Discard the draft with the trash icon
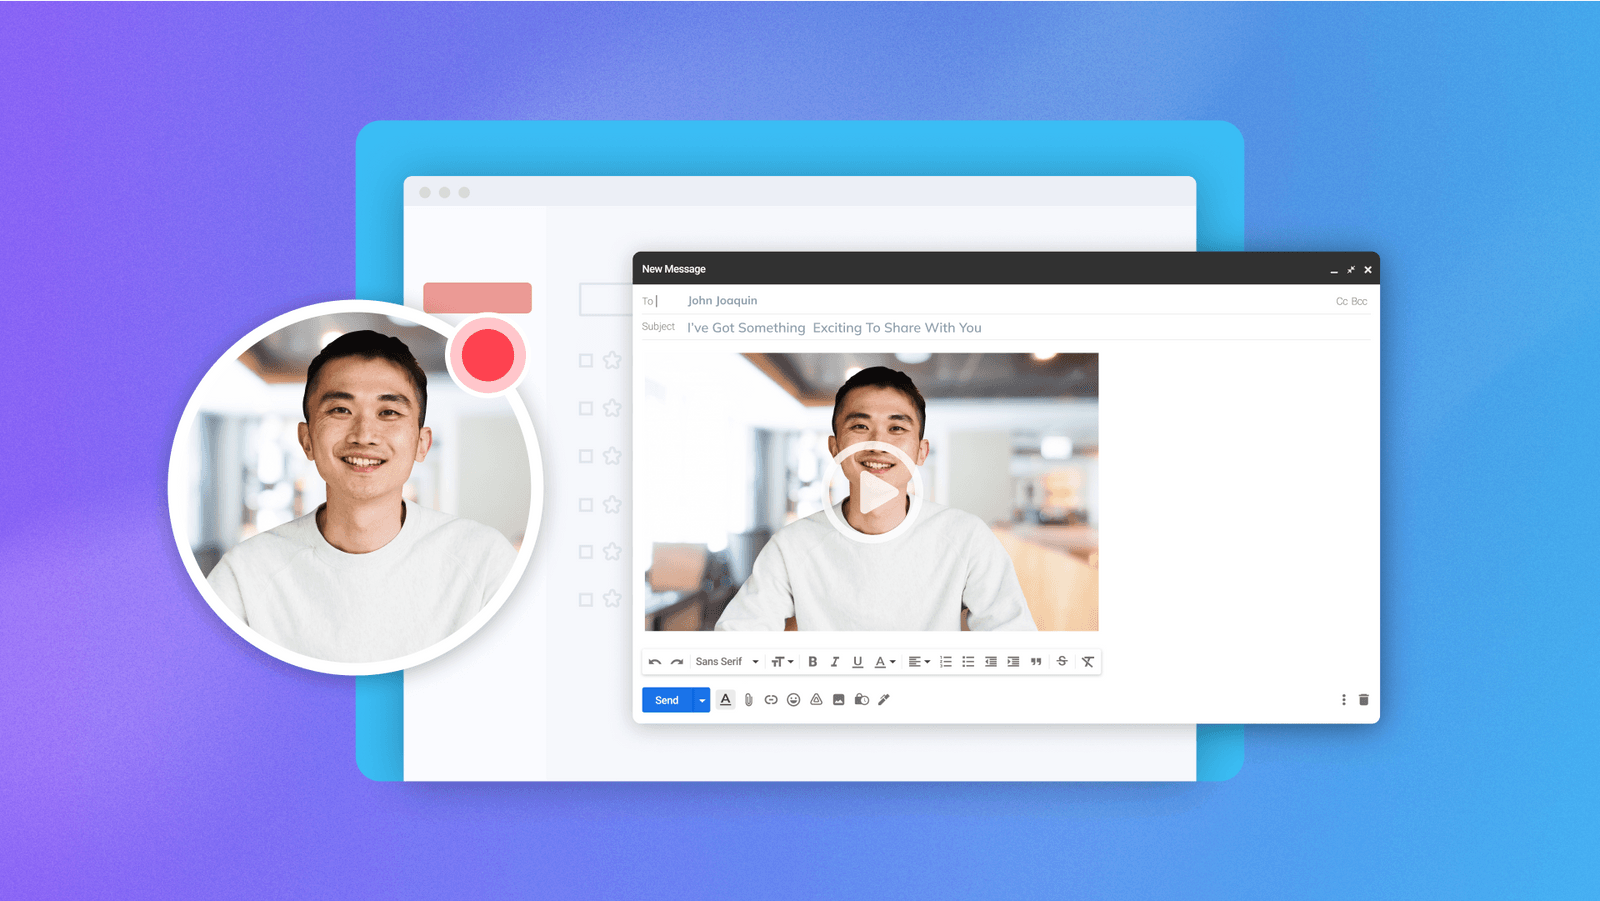The width and height of the screenshot is (1600, 901). pos(1364,700)
